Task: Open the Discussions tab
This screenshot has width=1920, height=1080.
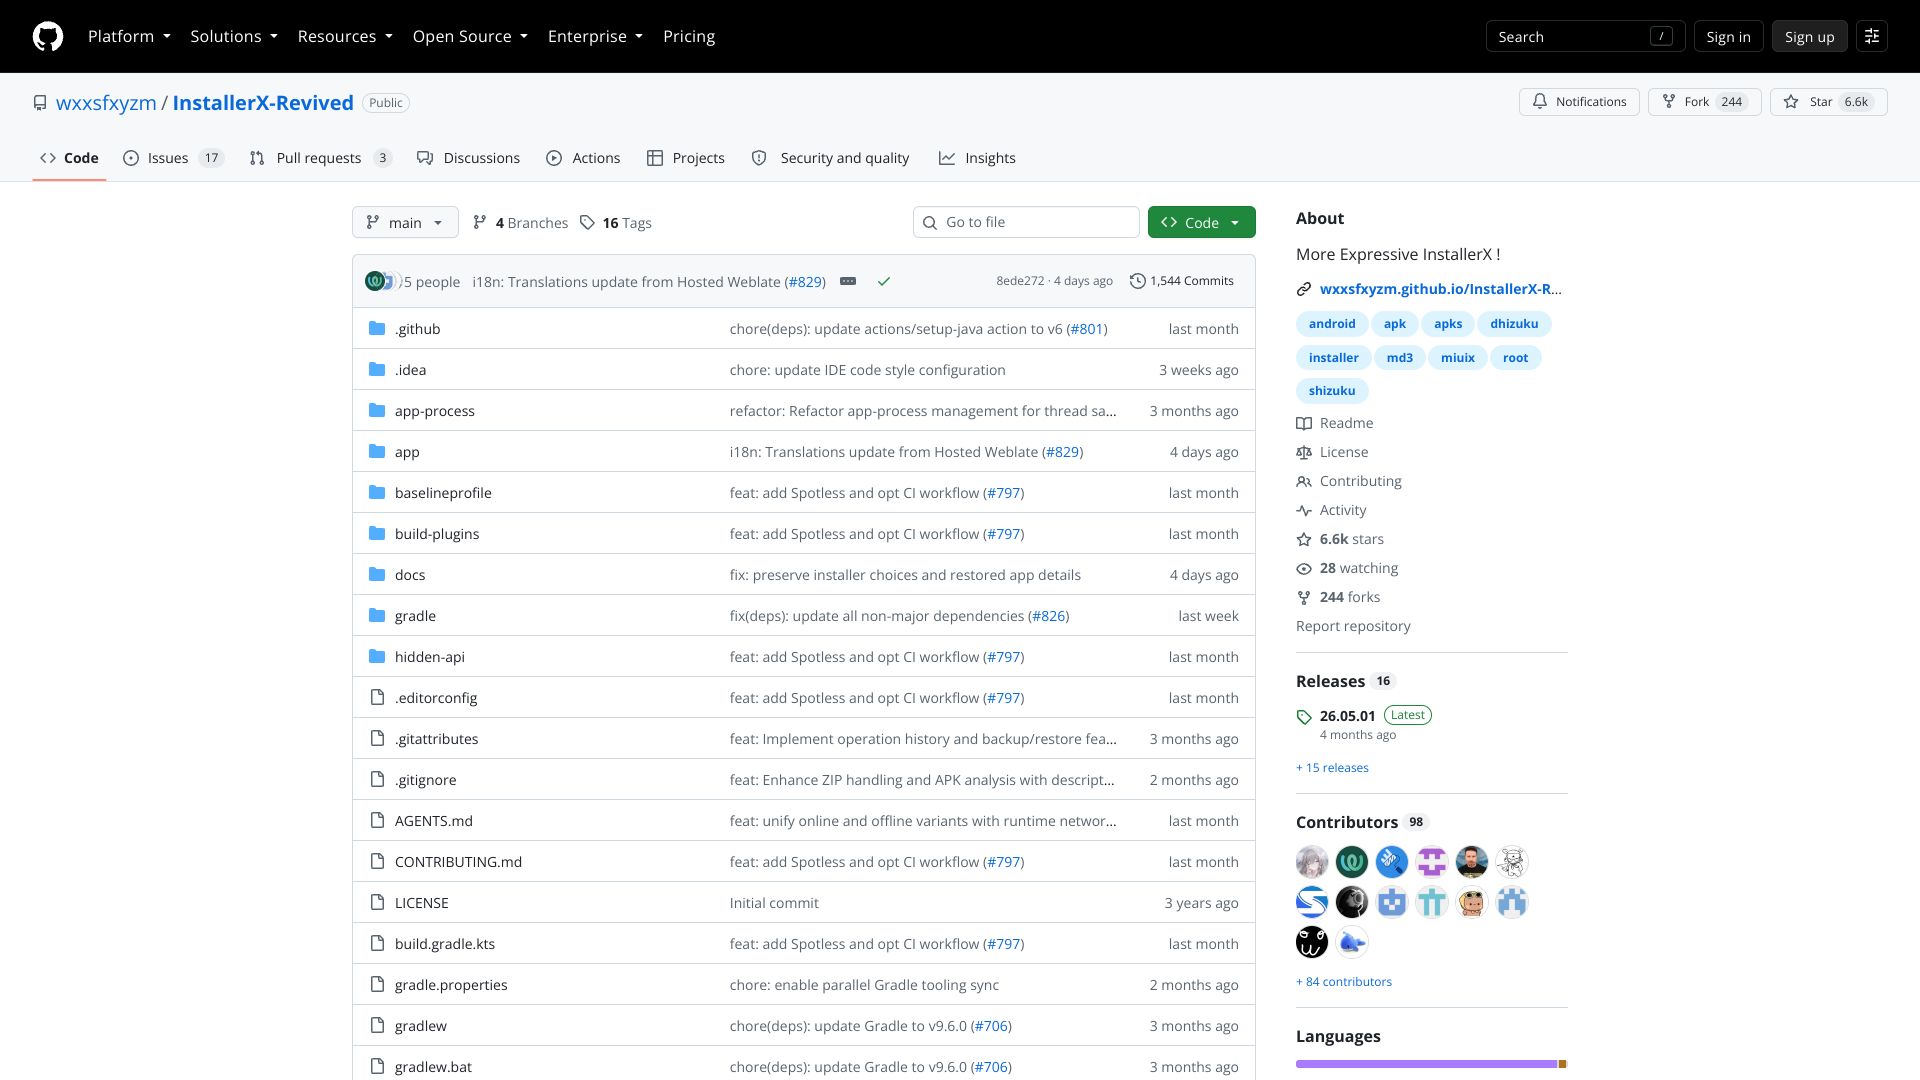Action: pyautogui.click(x=468, y=158)
